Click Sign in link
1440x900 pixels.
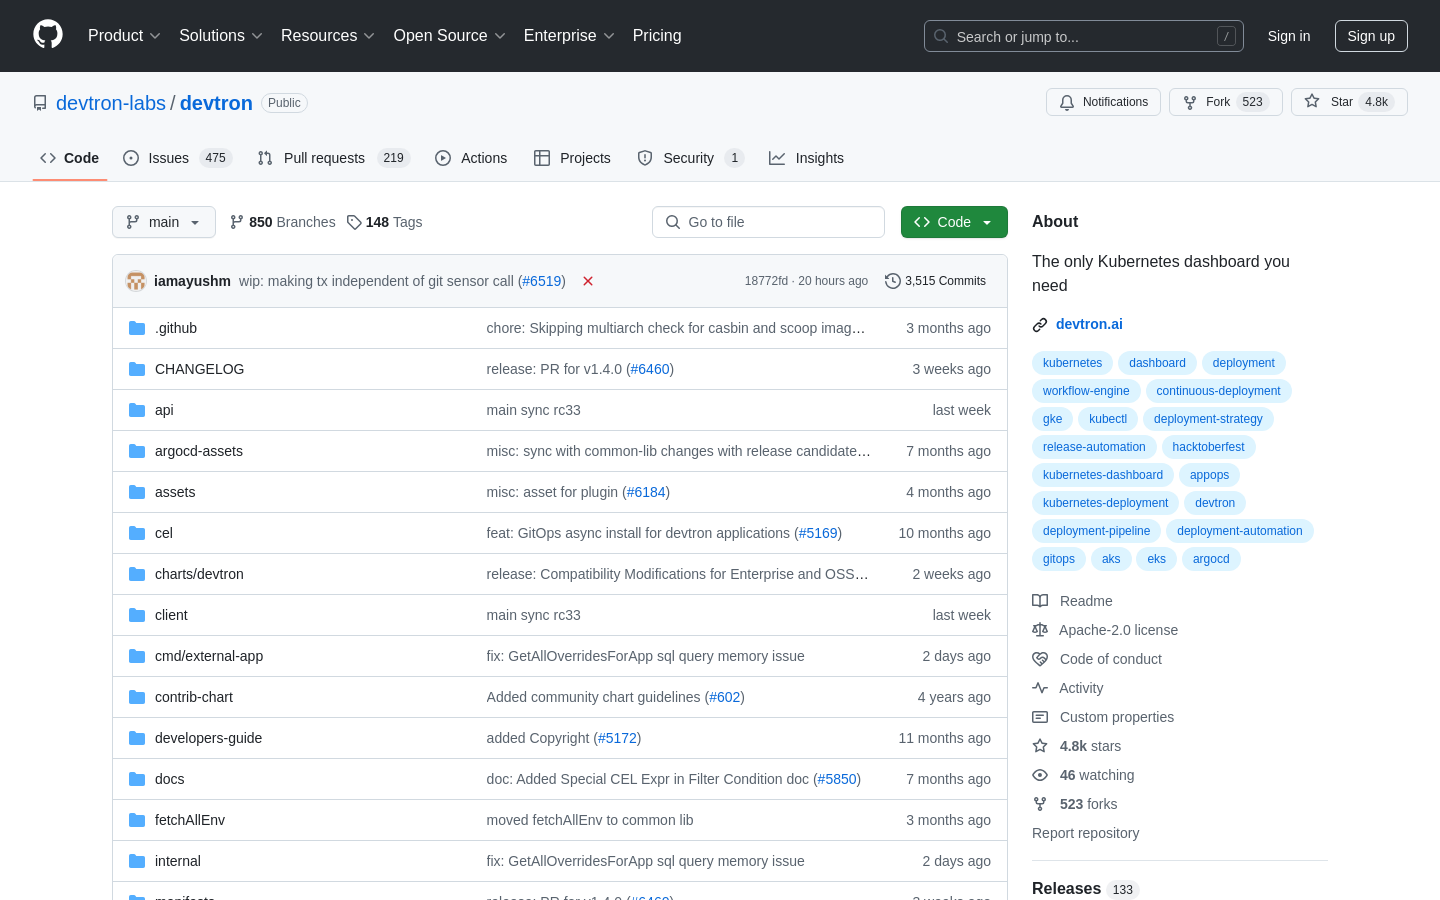pos(1289,36)
